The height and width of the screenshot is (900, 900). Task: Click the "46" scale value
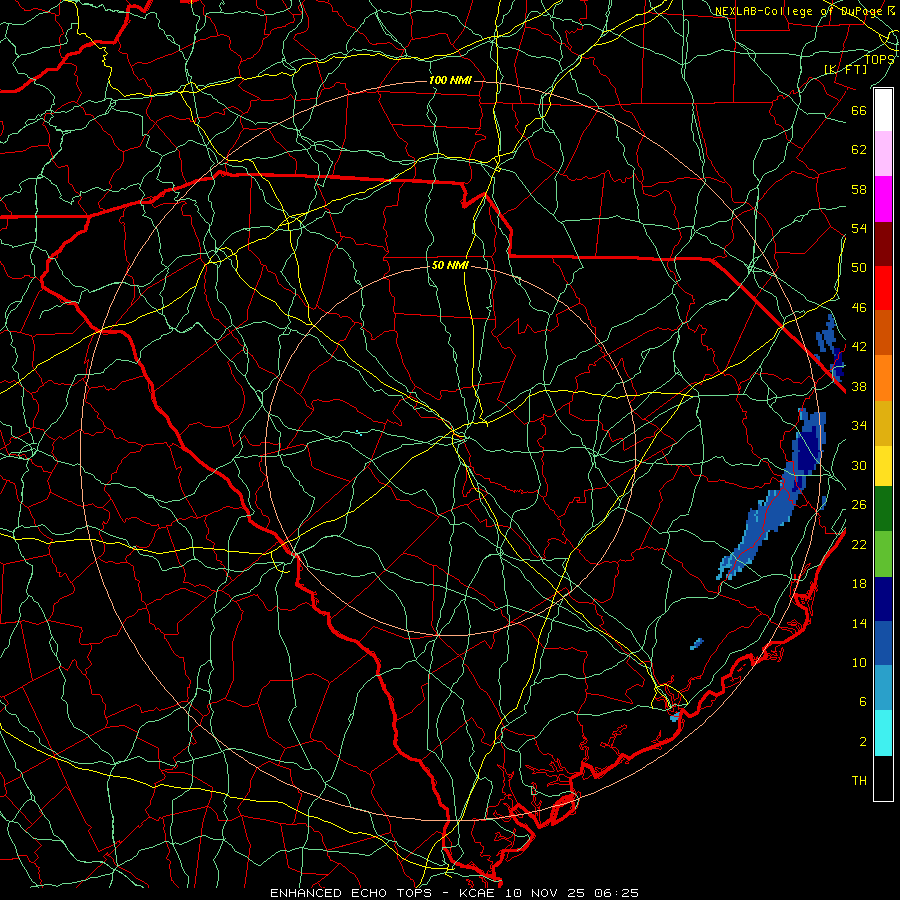coord(859,308)
